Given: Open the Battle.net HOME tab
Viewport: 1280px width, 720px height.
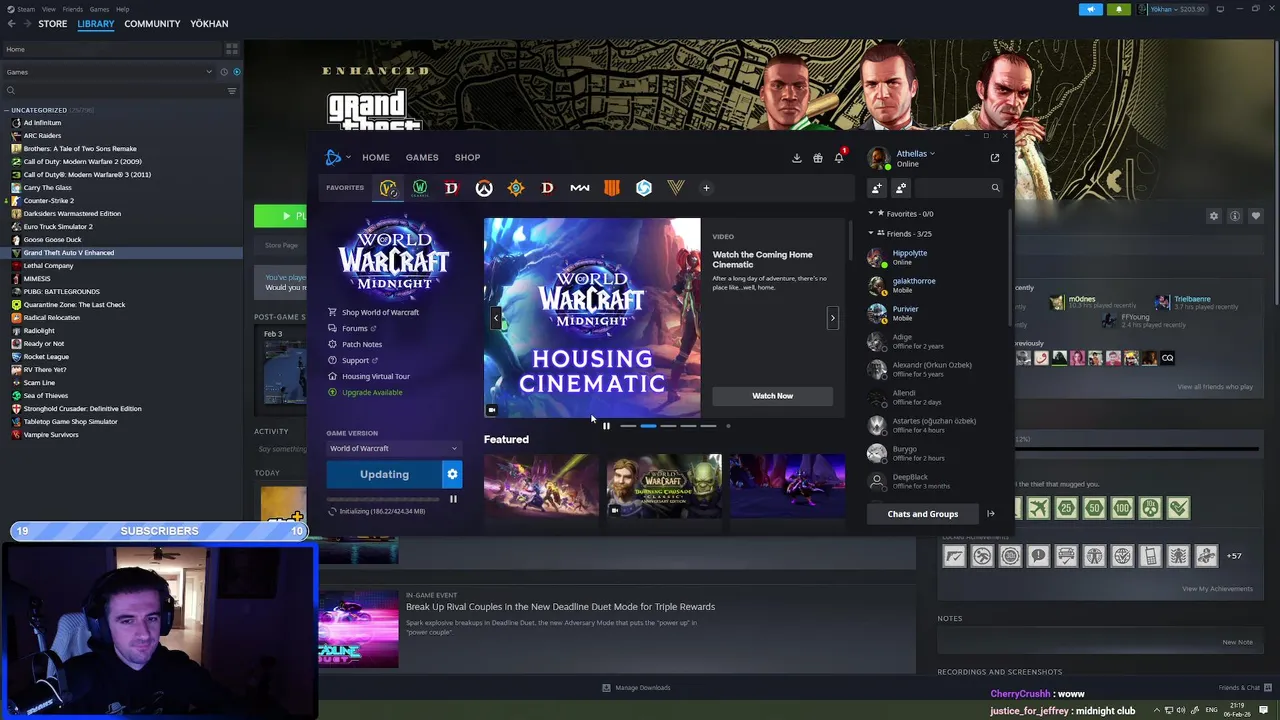Looking at the screenshot, I should (376, 157).
